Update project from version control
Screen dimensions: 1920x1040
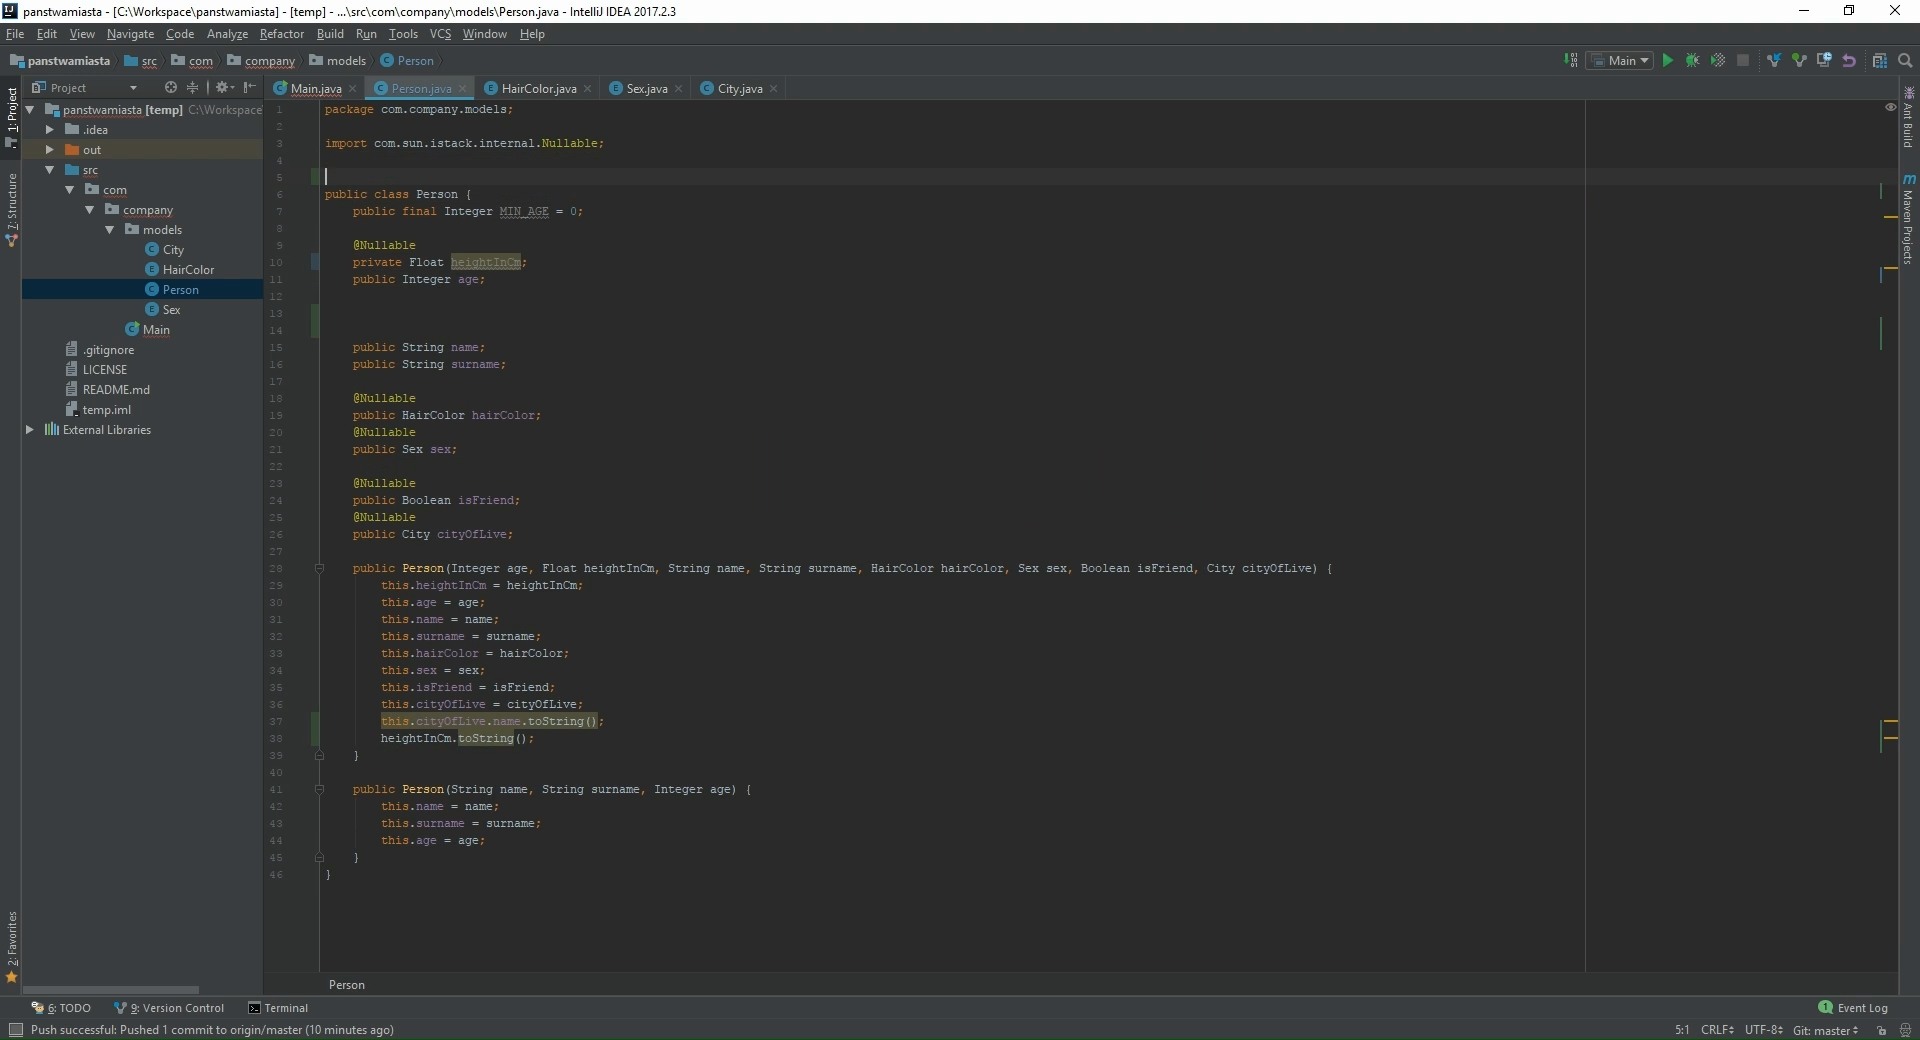point(1774,60)
